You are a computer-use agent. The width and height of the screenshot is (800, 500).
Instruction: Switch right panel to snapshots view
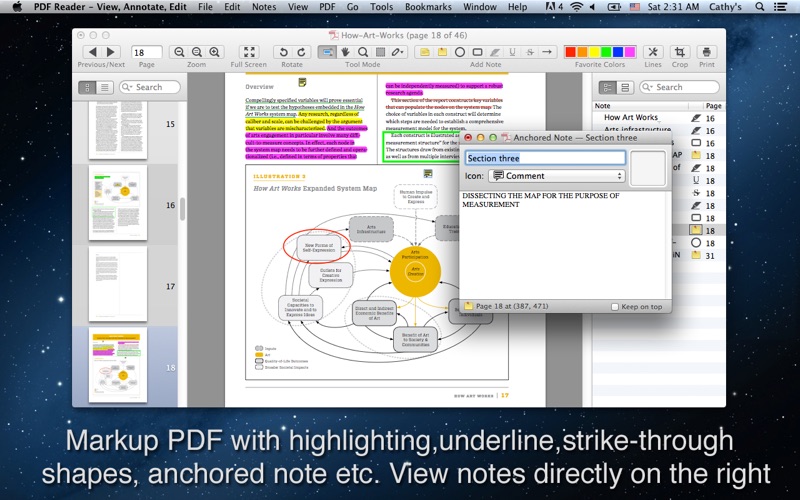coord(625,87)
